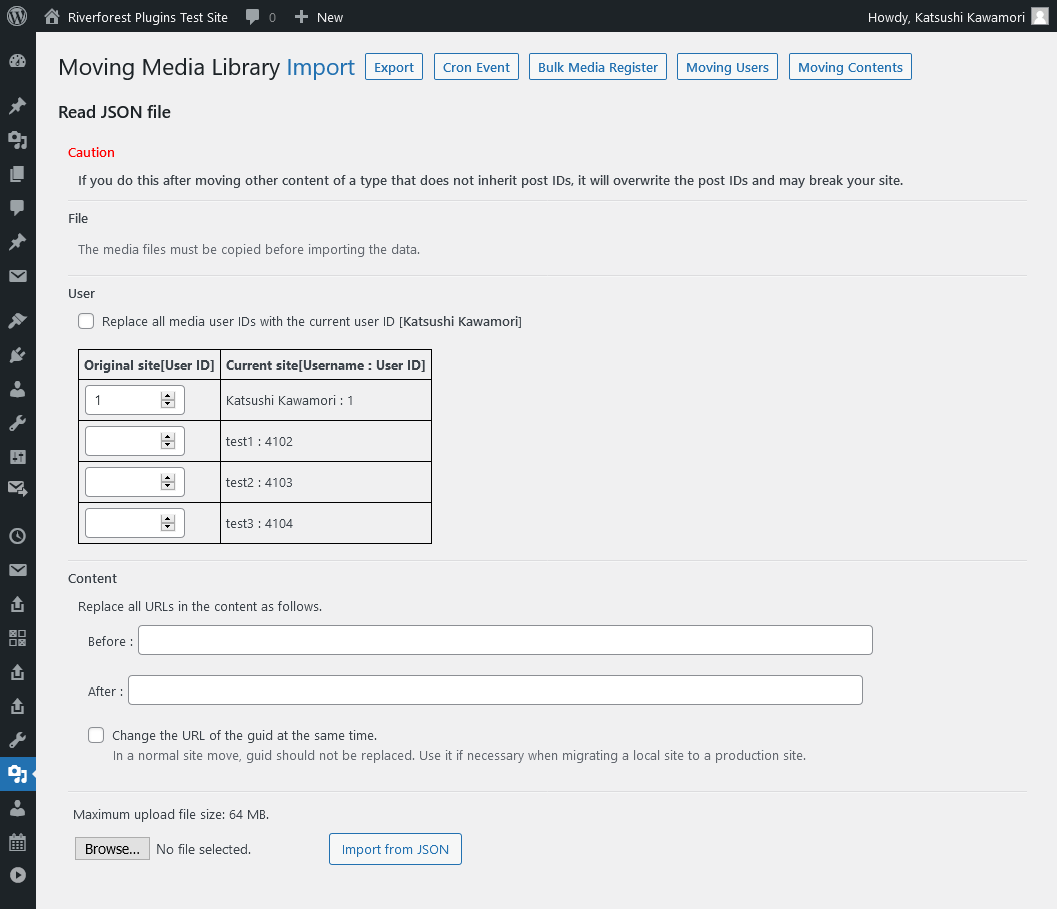Click the pin icon directly above the envelope
1057x909 pixels.
pyautogui.click(x=18, y=242)
